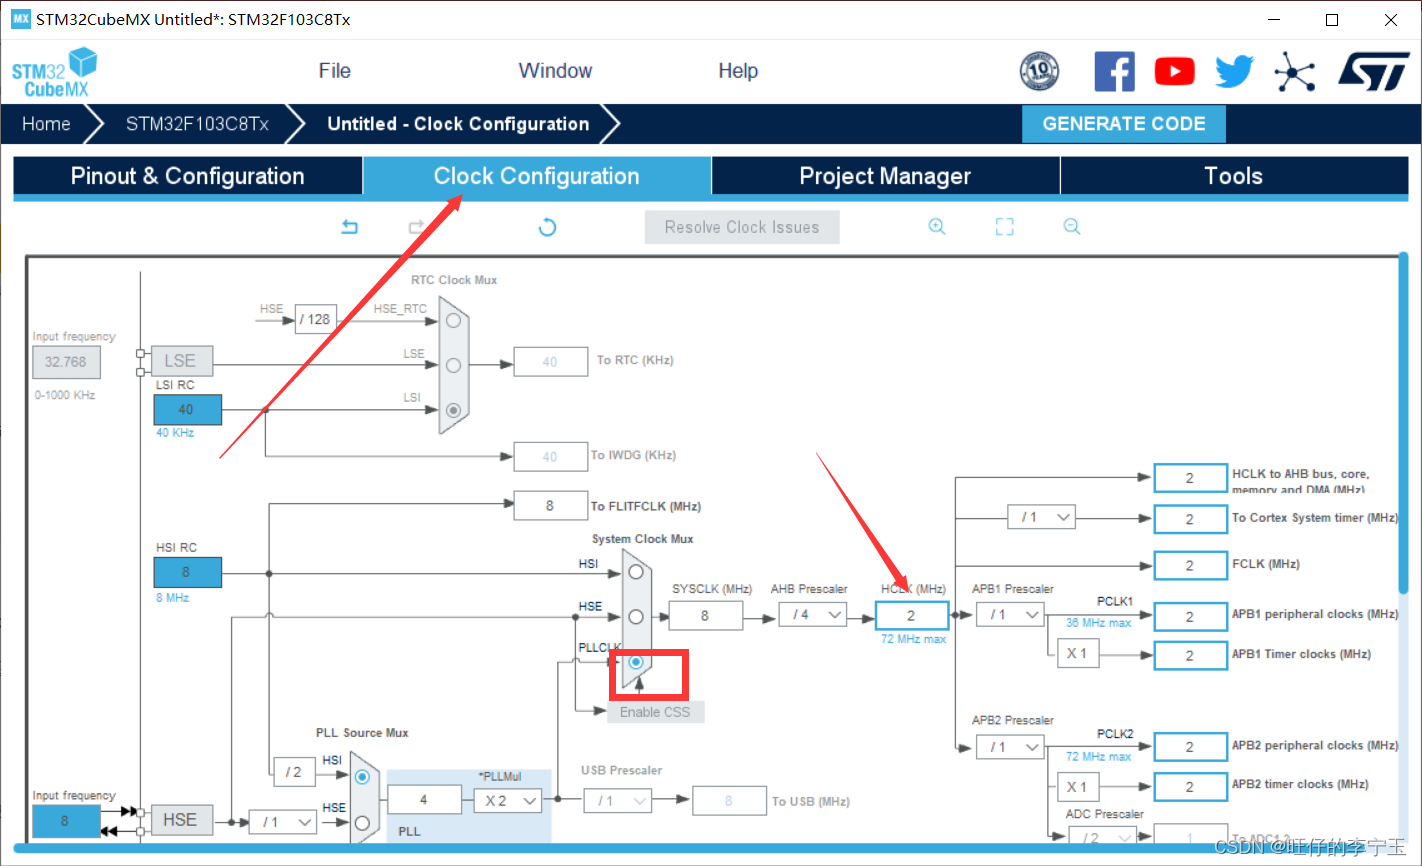The height and width of the screenshot is (866, 1422).
Task: Select HSE in System Clock Mux
Action: [x=636, y=617]
